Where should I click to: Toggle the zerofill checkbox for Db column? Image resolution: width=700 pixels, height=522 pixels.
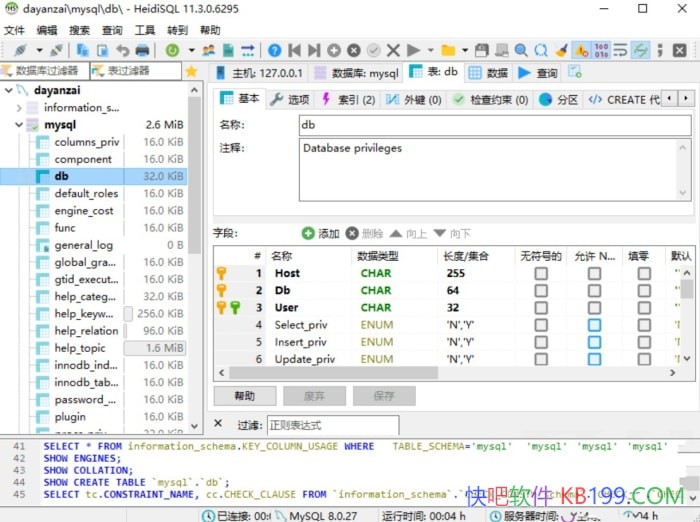644,290
